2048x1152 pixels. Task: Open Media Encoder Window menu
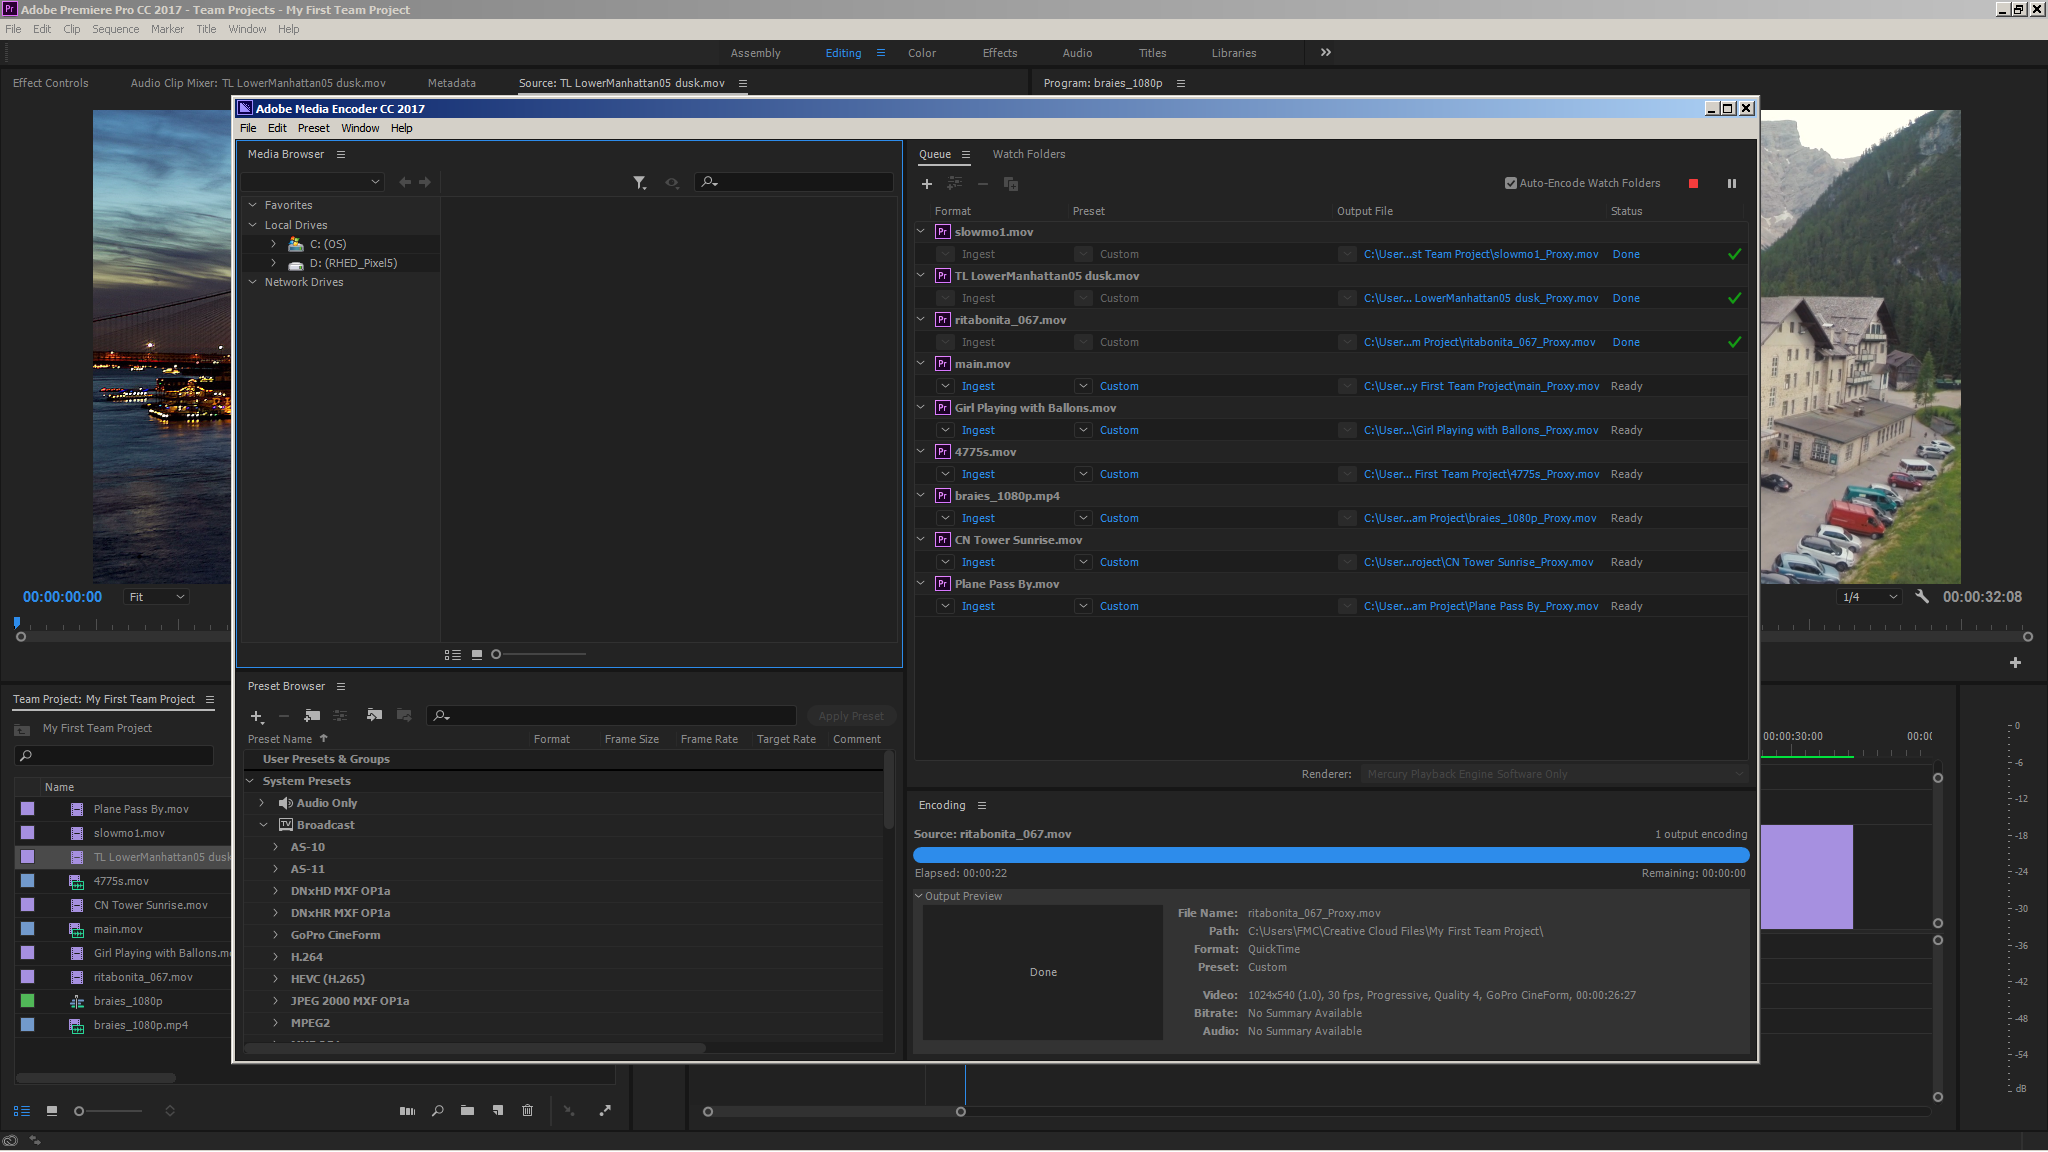[360, 129]
